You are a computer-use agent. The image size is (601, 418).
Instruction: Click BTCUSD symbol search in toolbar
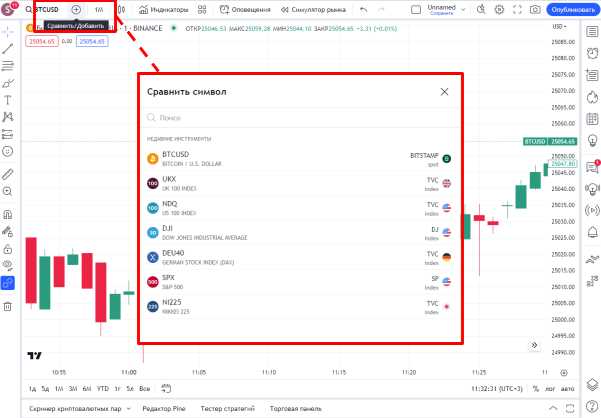click(x=42, y=10)
